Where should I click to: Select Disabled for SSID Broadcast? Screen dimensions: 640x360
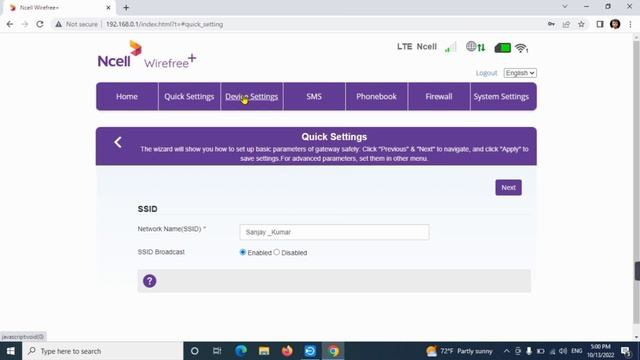277,252
